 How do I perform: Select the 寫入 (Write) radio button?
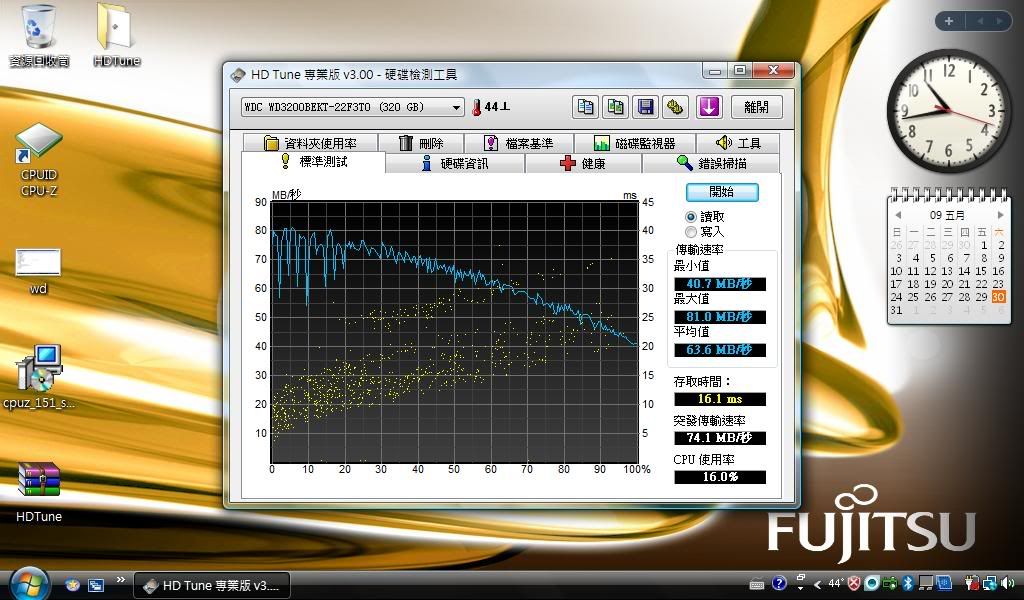click(690, 232)
